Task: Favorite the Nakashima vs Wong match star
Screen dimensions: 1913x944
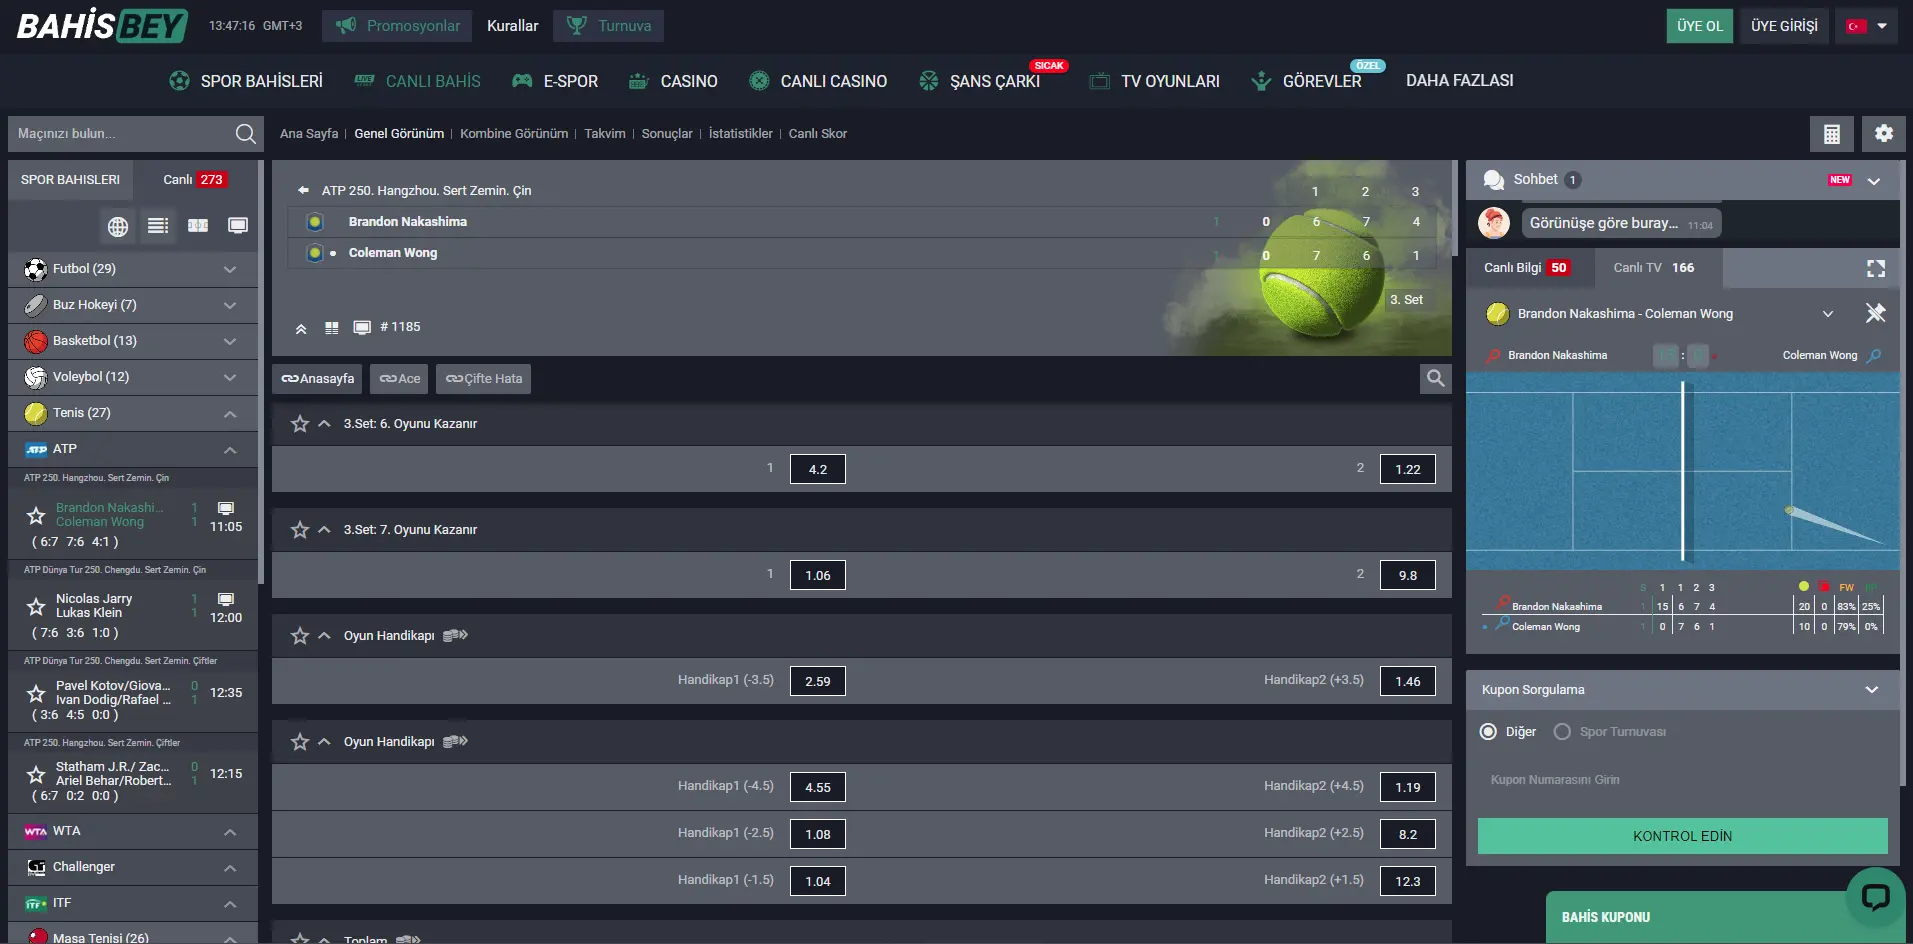Action: pyautogui.click(x=36, y=515)
